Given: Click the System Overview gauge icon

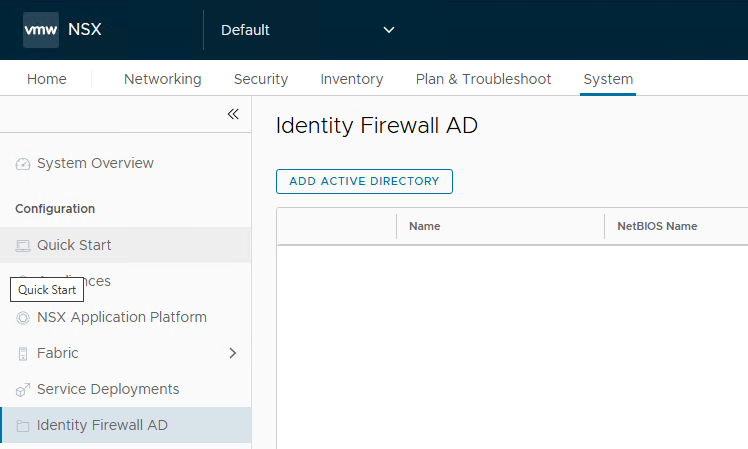Looking at the screenshot, I should 23,164.
